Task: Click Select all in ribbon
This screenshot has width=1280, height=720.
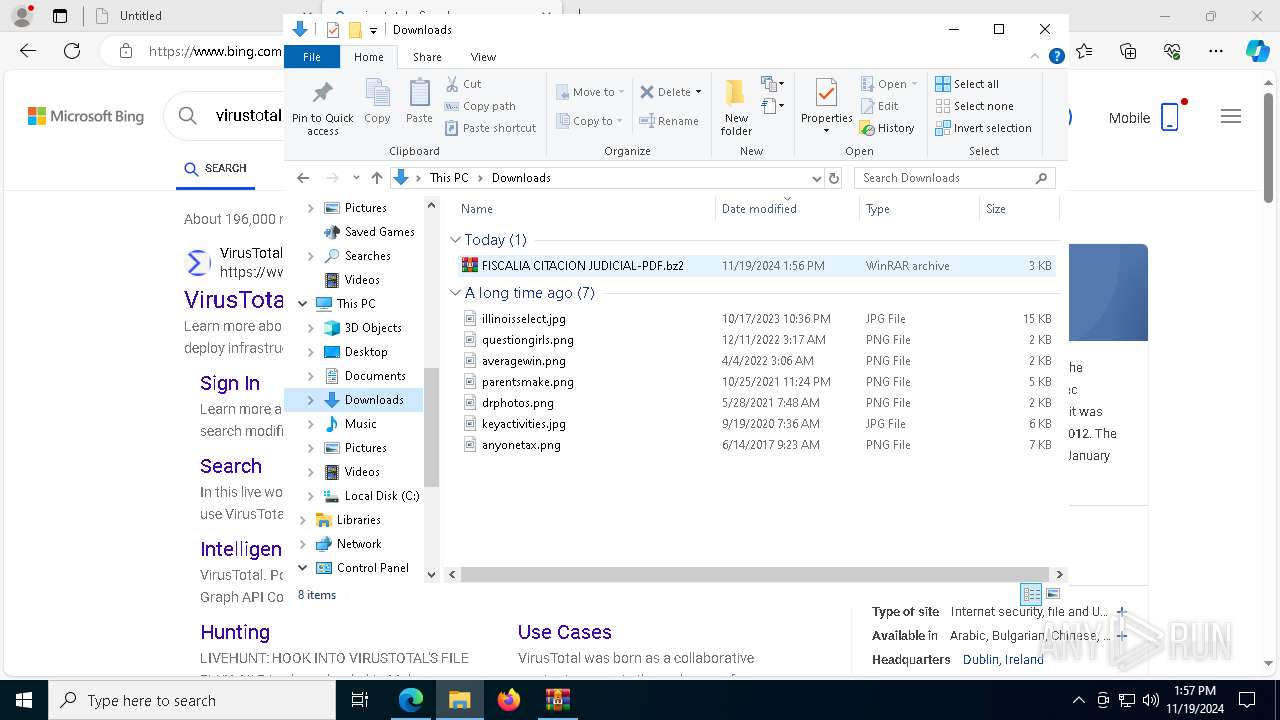Action: [967, 84]
